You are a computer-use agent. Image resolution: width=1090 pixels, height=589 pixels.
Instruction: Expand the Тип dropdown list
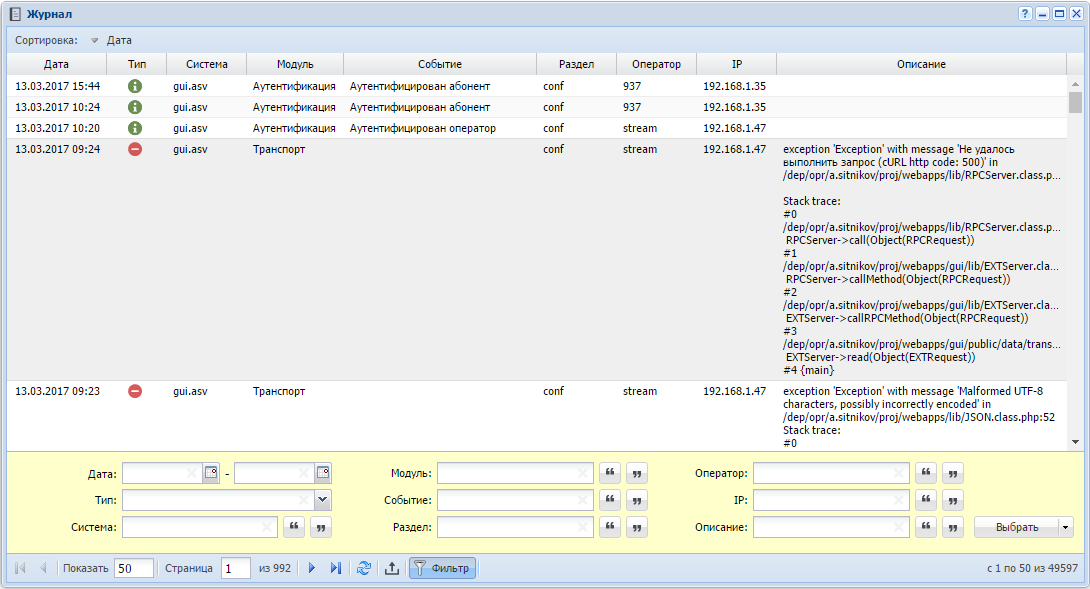pyautogui.click(x=322, y=500)
